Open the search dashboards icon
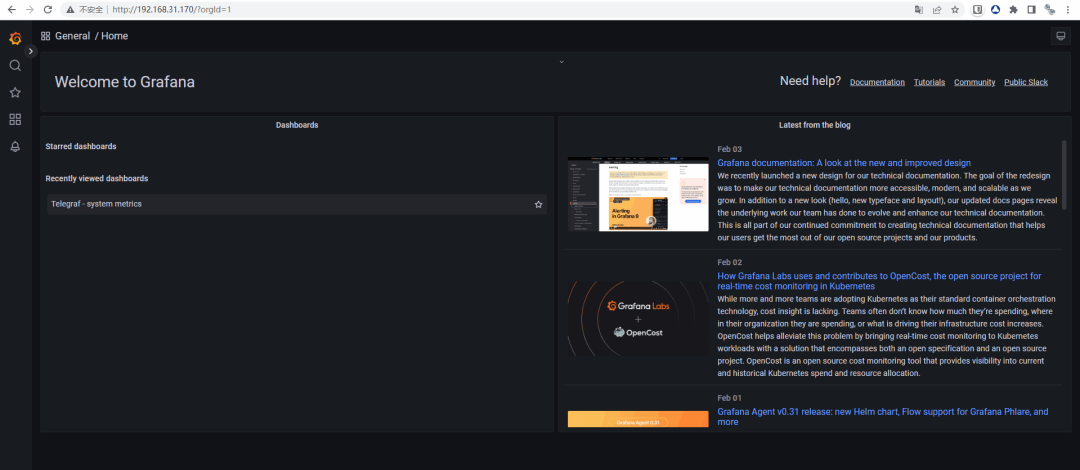Viewport: 1080px width, 470px height. 15,65
